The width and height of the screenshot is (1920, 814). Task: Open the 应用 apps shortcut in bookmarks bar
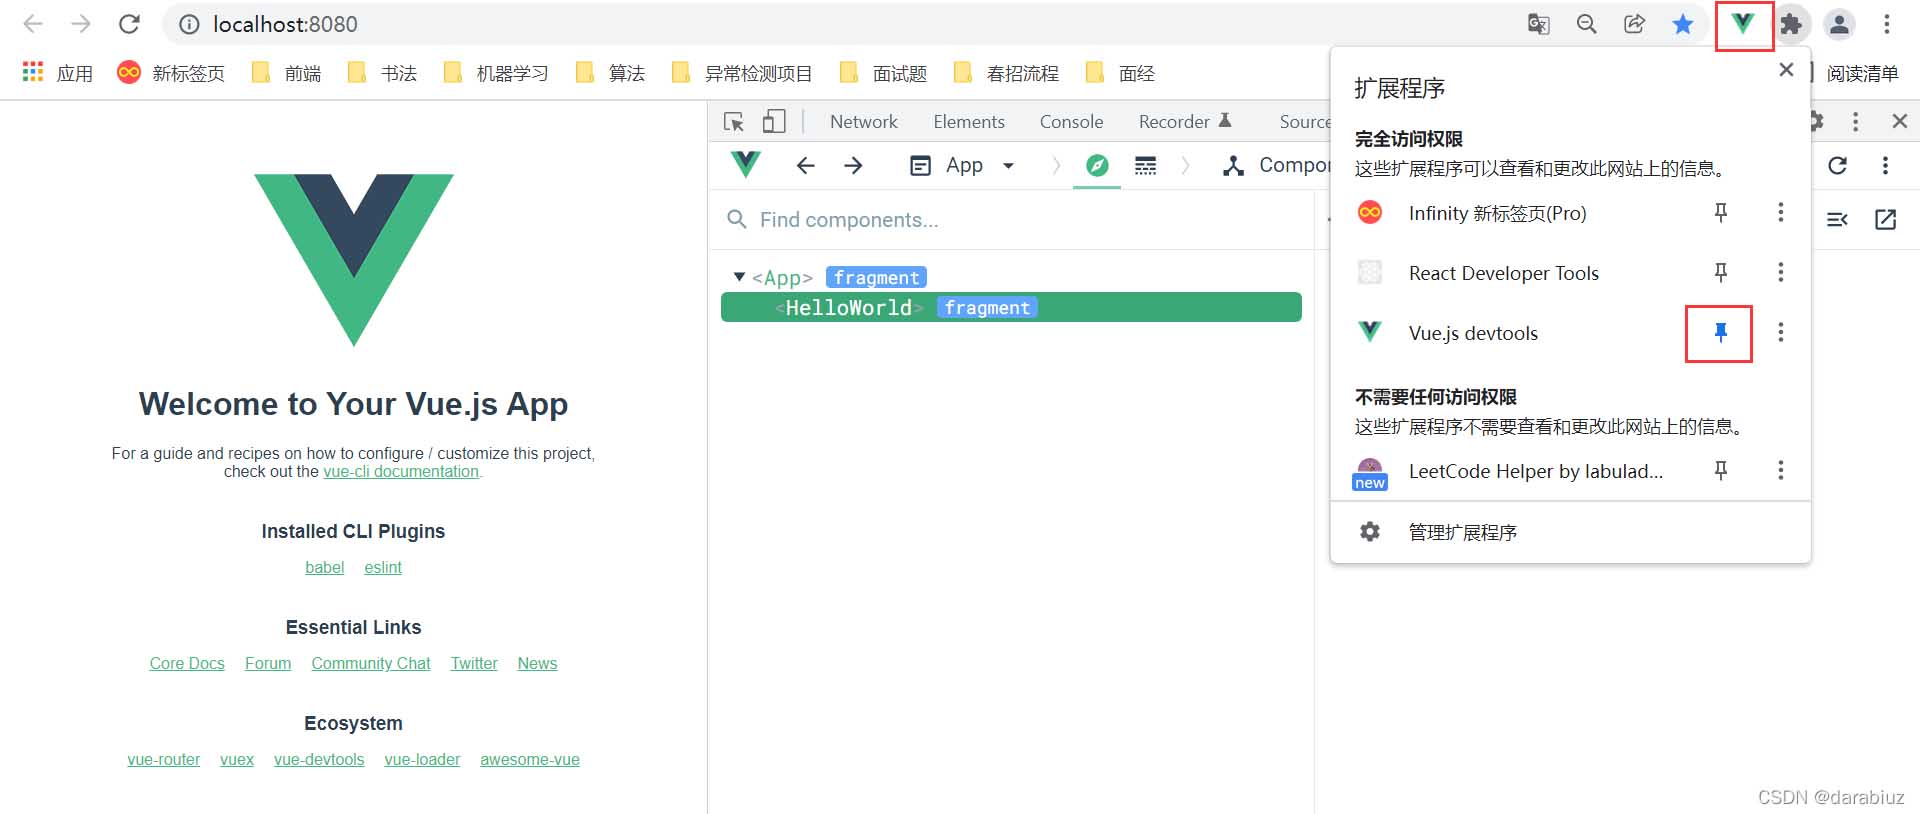coord(58,73)
